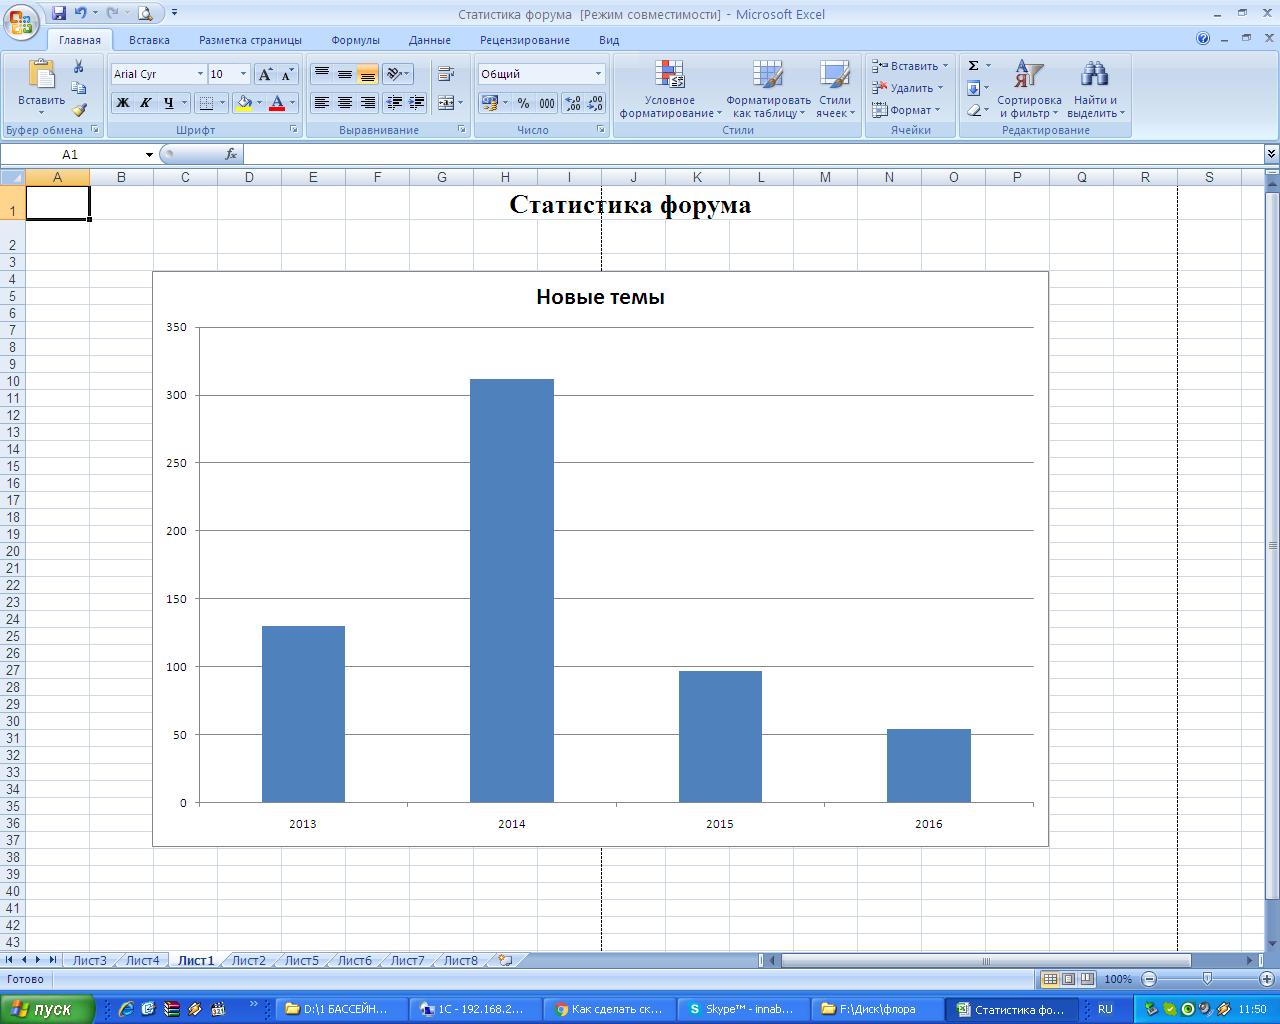Click the Save icon in quick access toolbar
The image size is (1280, 1024).
[59, 13]
